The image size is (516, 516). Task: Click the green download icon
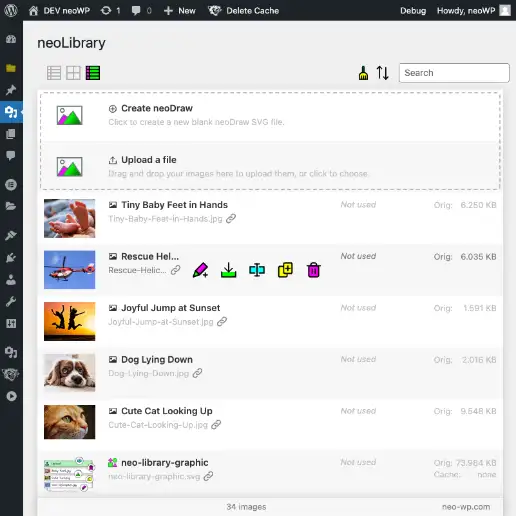point(229,270)
